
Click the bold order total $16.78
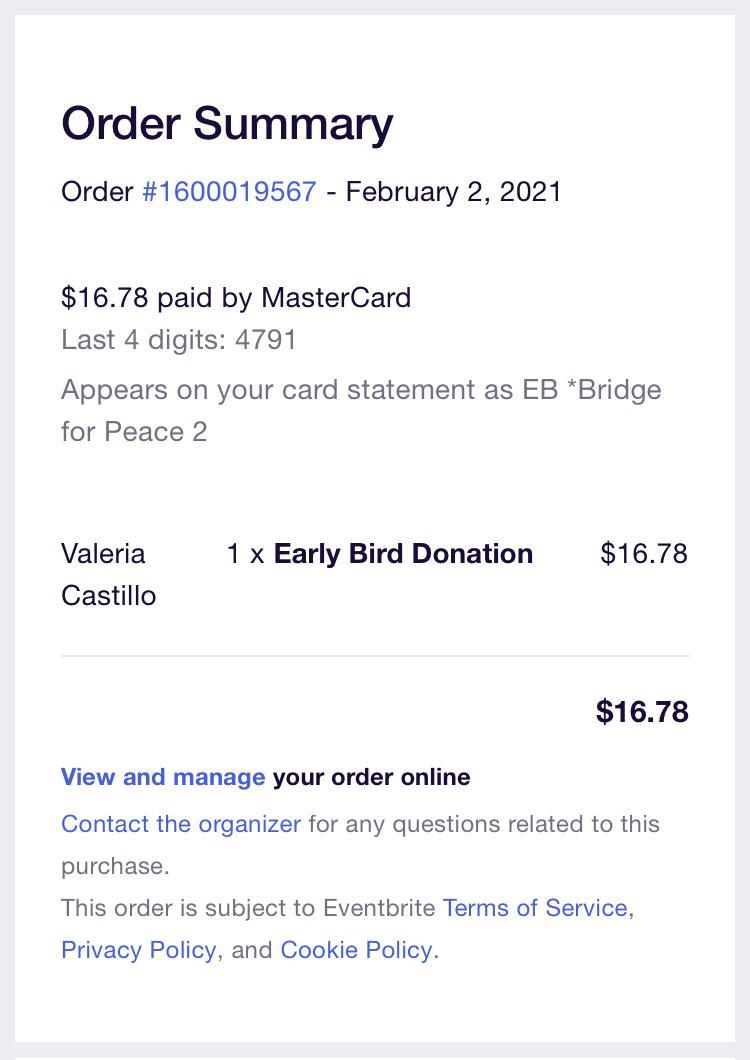click(642, 712)
